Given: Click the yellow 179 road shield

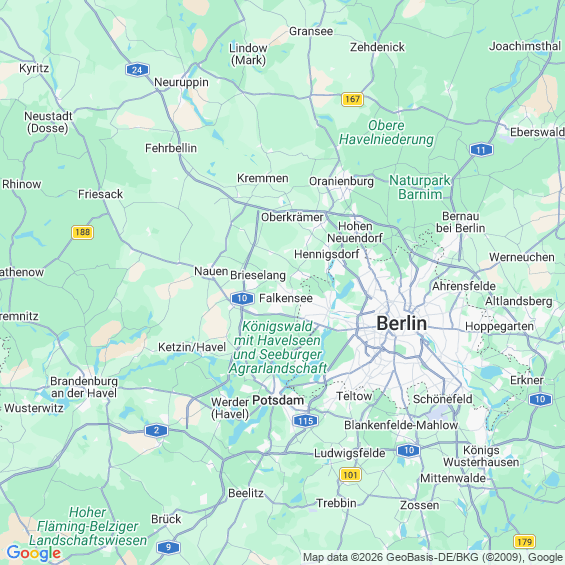Looking at the screenshot, I should tap(524, 541).
